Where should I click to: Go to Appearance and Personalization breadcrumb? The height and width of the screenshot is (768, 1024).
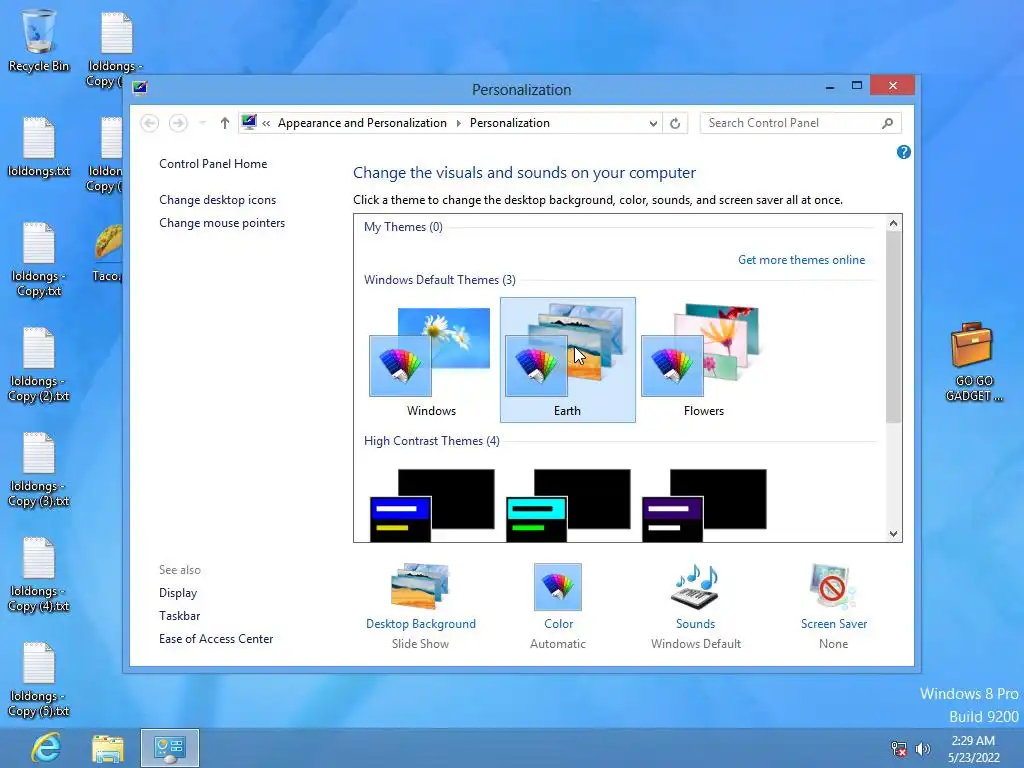tap(362, 123)
